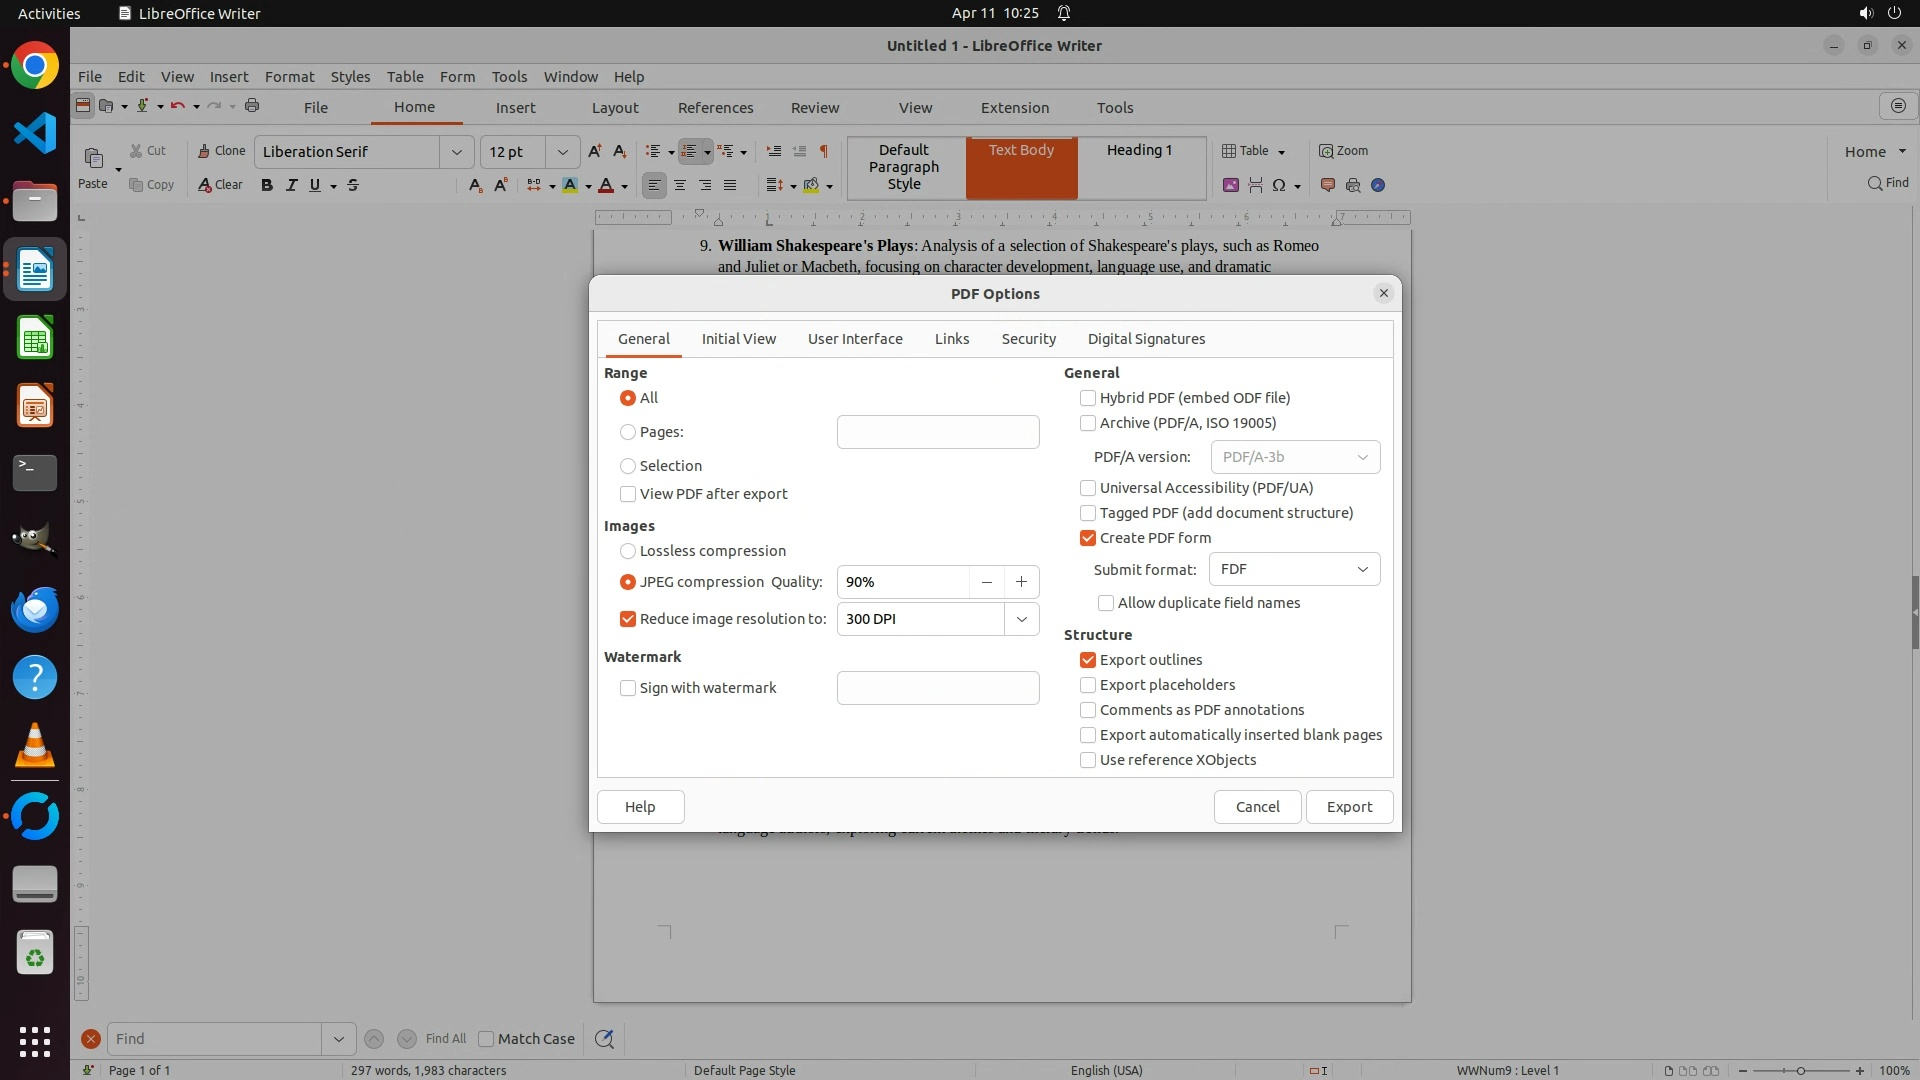The image size is (1920, 1080).
Task: Open Submit format FDF dropdown
Action: [1294, 569]
